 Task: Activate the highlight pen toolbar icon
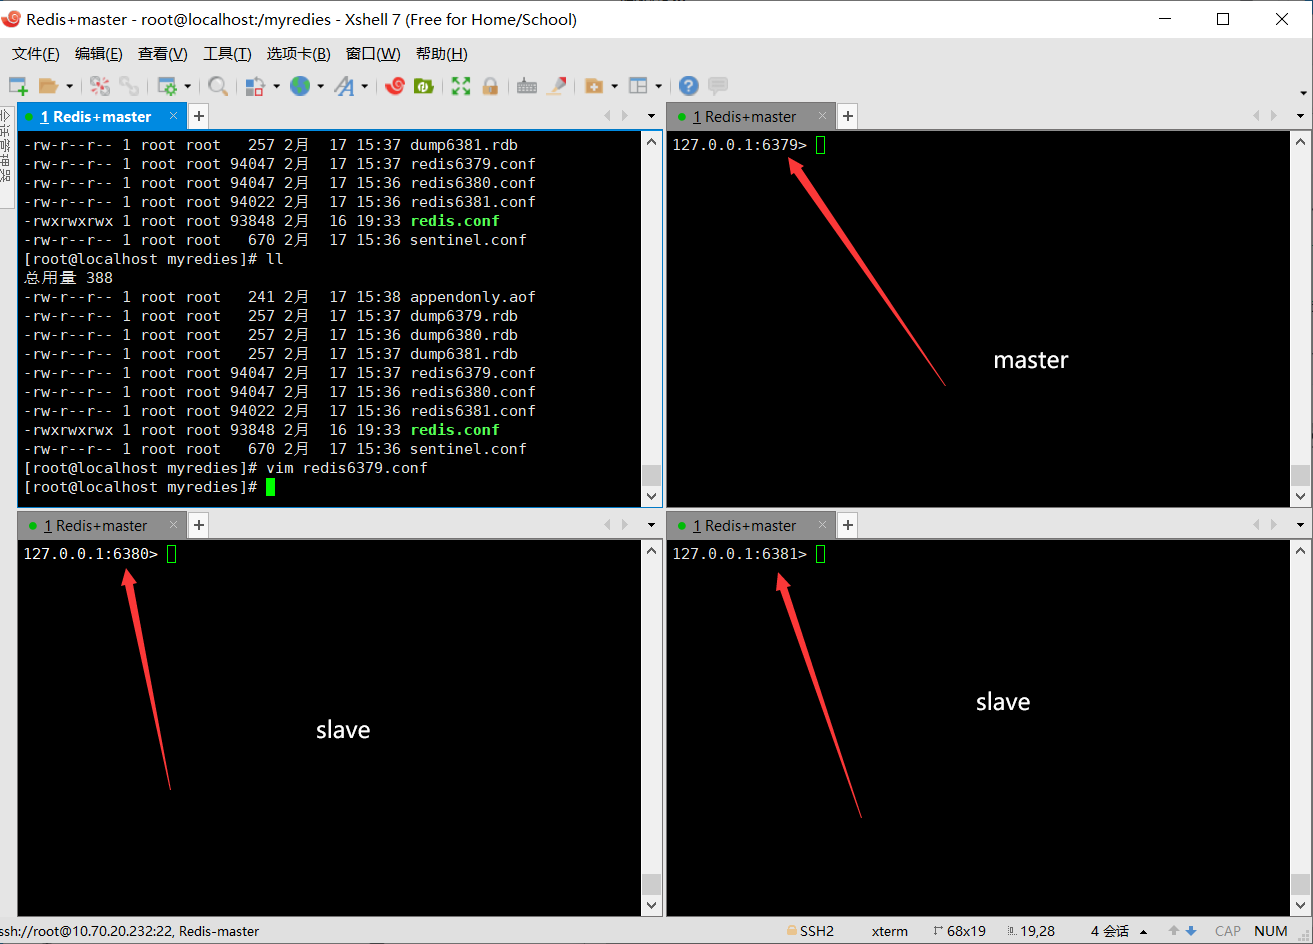pyautogui.click(x=557, y=86)
